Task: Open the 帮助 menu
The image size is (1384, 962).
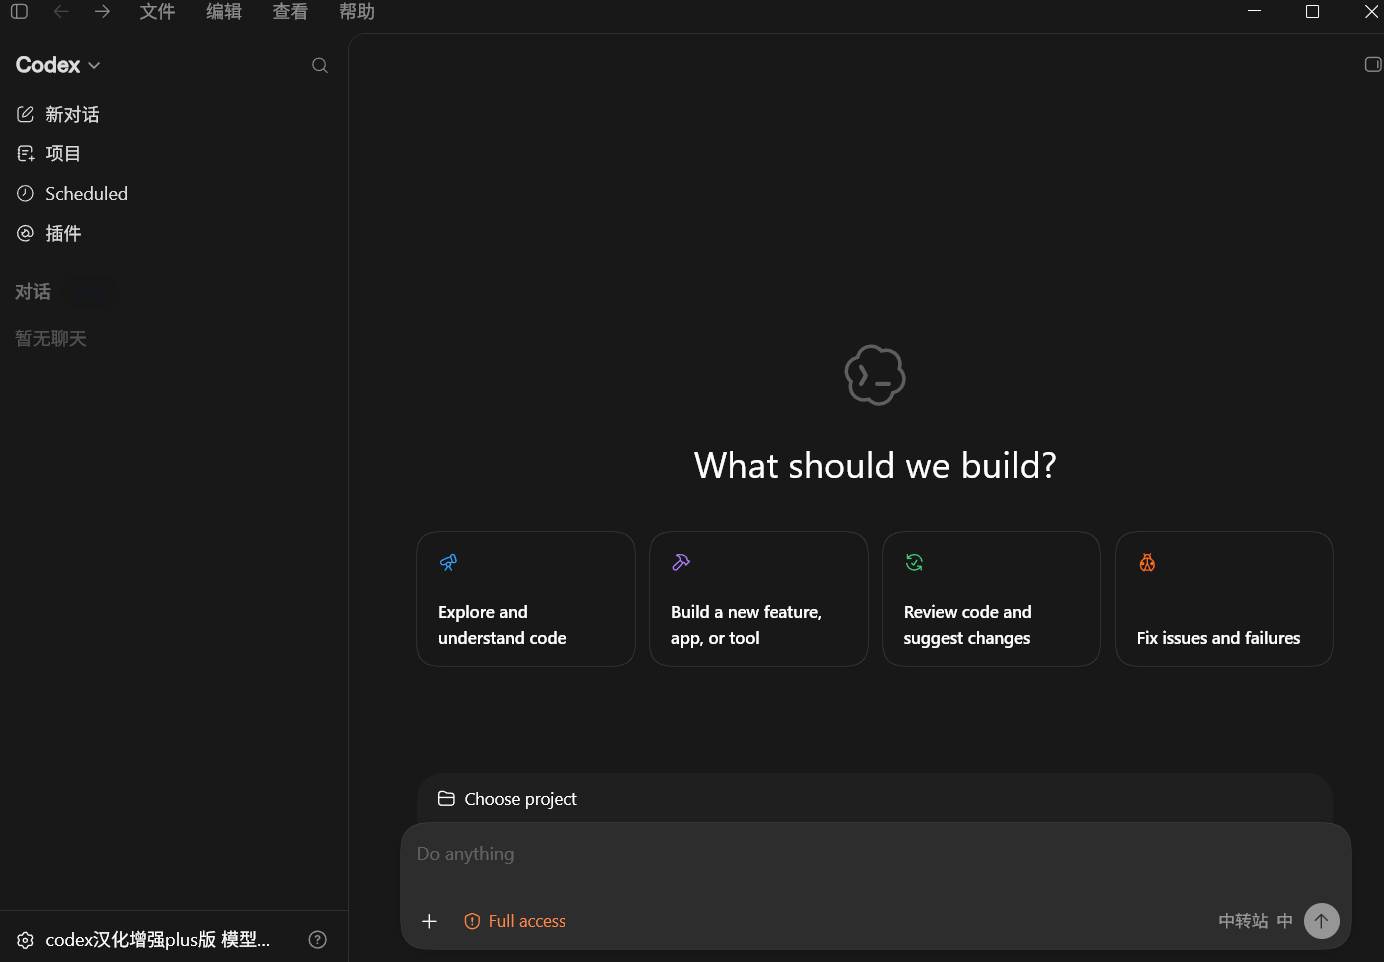Action: tap(357, 12)
